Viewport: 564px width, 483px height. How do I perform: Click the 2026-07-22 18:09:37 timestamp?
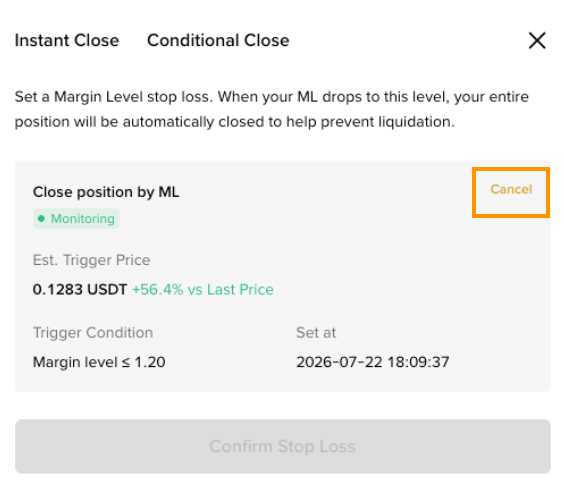coord(373,362)
